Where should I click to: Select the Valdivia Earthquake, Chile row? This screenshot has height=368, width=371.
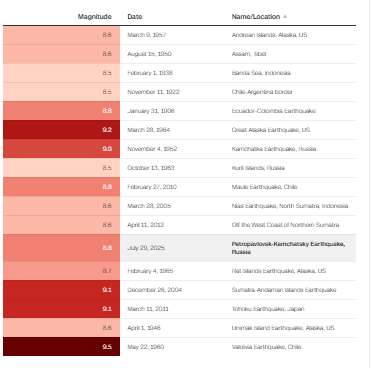[x=179, y=347]
